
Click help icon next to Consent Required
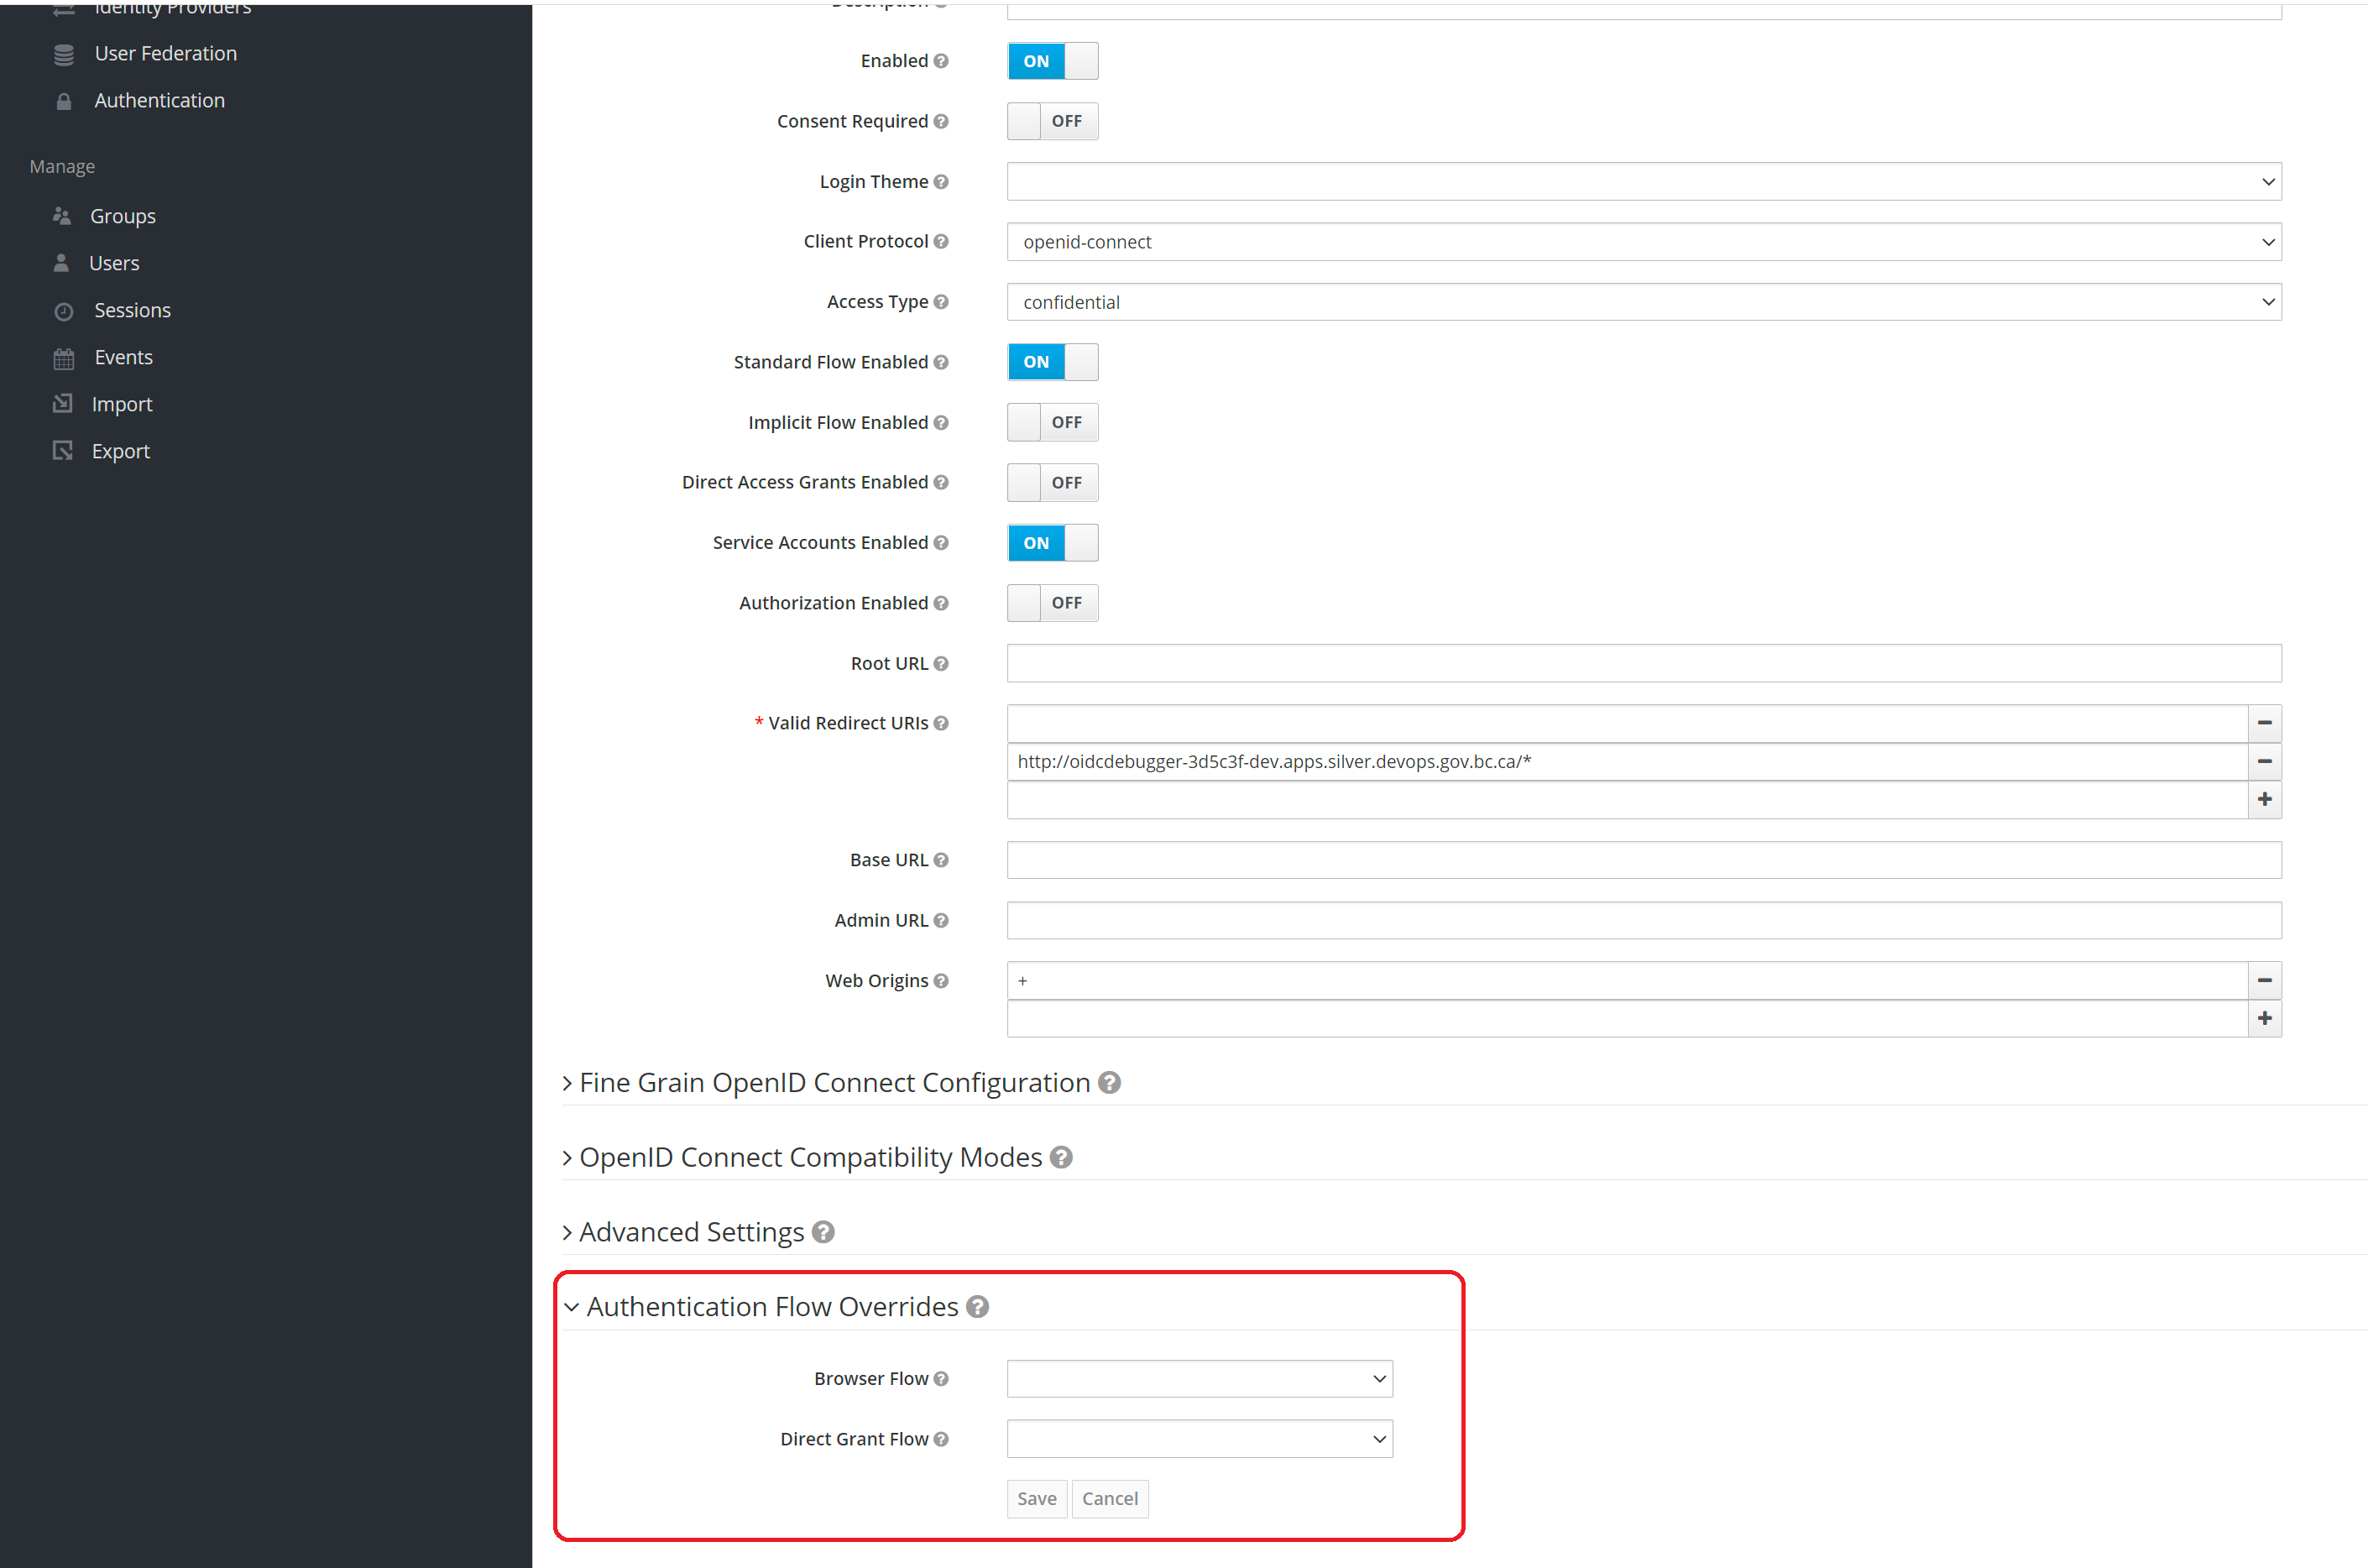(x=941, y=121)
